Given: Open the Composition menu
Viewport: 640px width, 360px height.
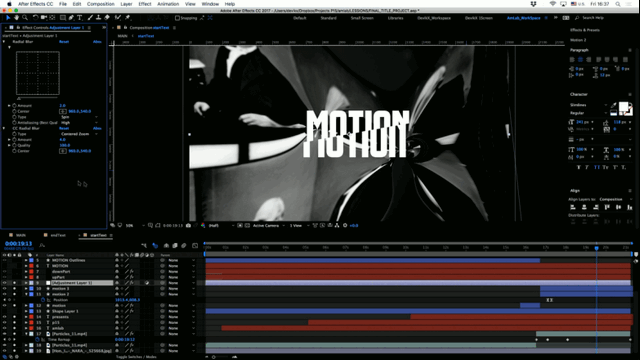Looking at the screenshot, I should (100, 4).
